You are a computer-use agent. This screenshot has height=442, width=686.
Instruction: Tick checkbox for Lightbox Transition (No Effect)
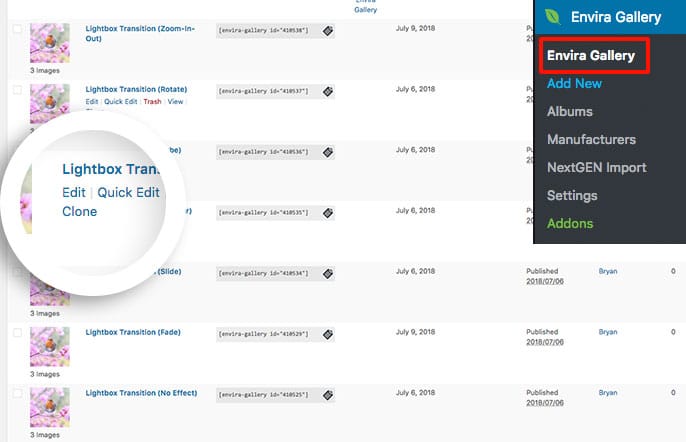coord(17,394)
